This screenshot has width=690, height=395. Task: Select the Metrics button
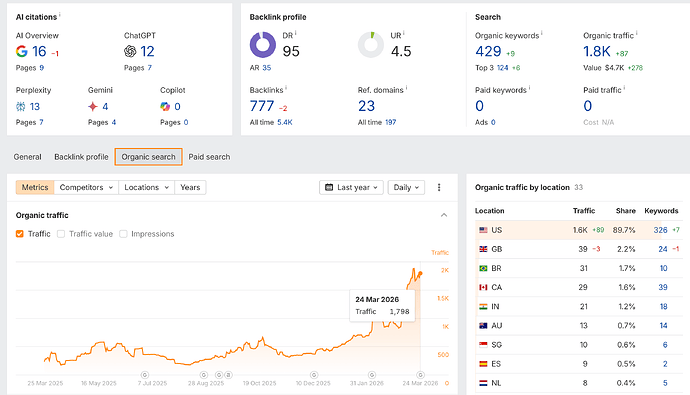(35, 187)
